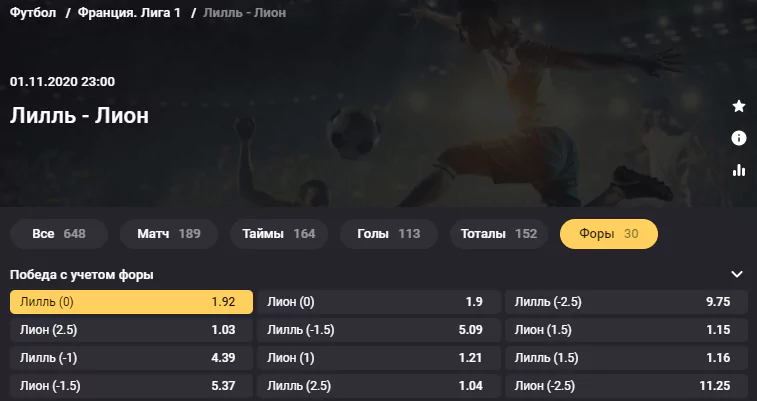Pick Лион (0) odds 1.9
This screenshot has height=401, width=757.
point(378,302)
